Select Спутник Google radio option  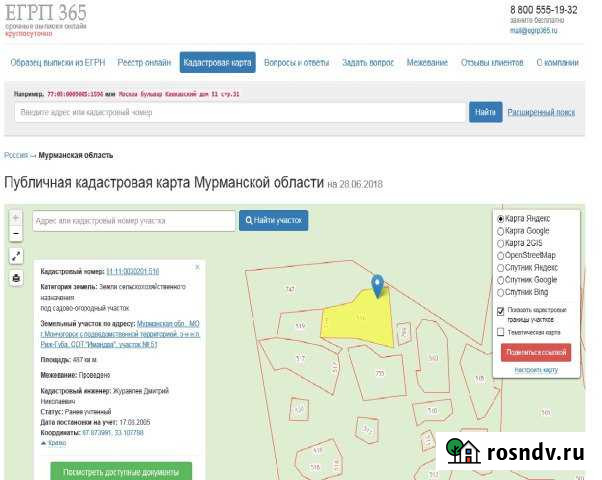500,280
